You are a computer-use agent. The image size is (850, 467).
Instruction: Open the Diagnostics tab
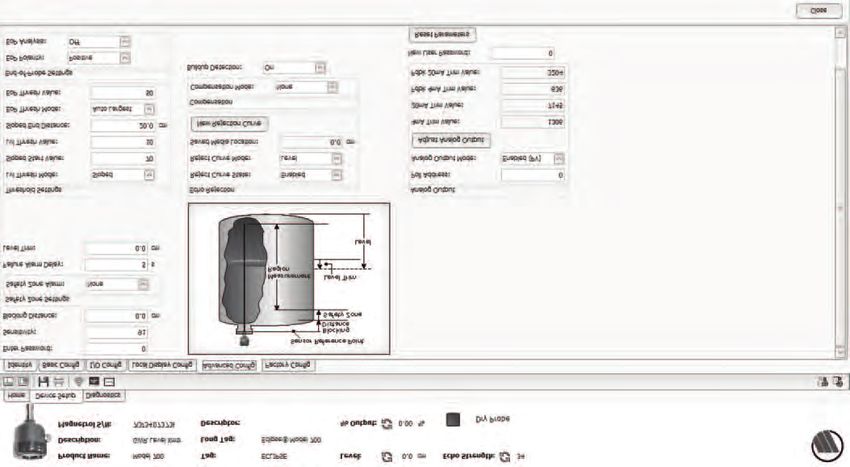100,396
